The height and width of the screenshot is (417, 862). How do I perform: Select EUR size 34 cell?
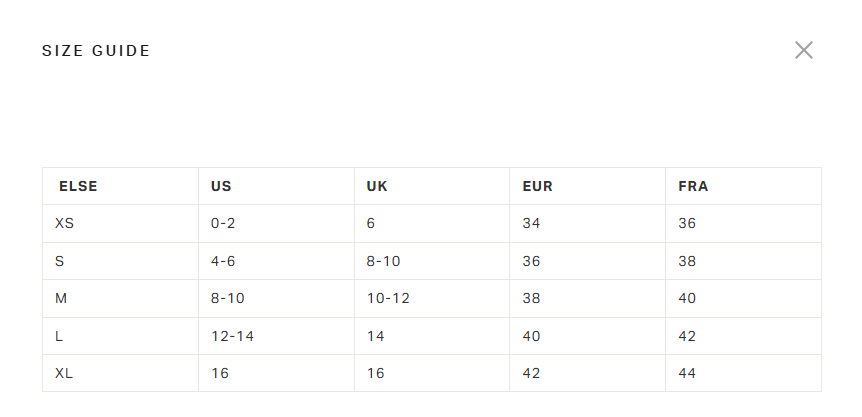point(531,223)
